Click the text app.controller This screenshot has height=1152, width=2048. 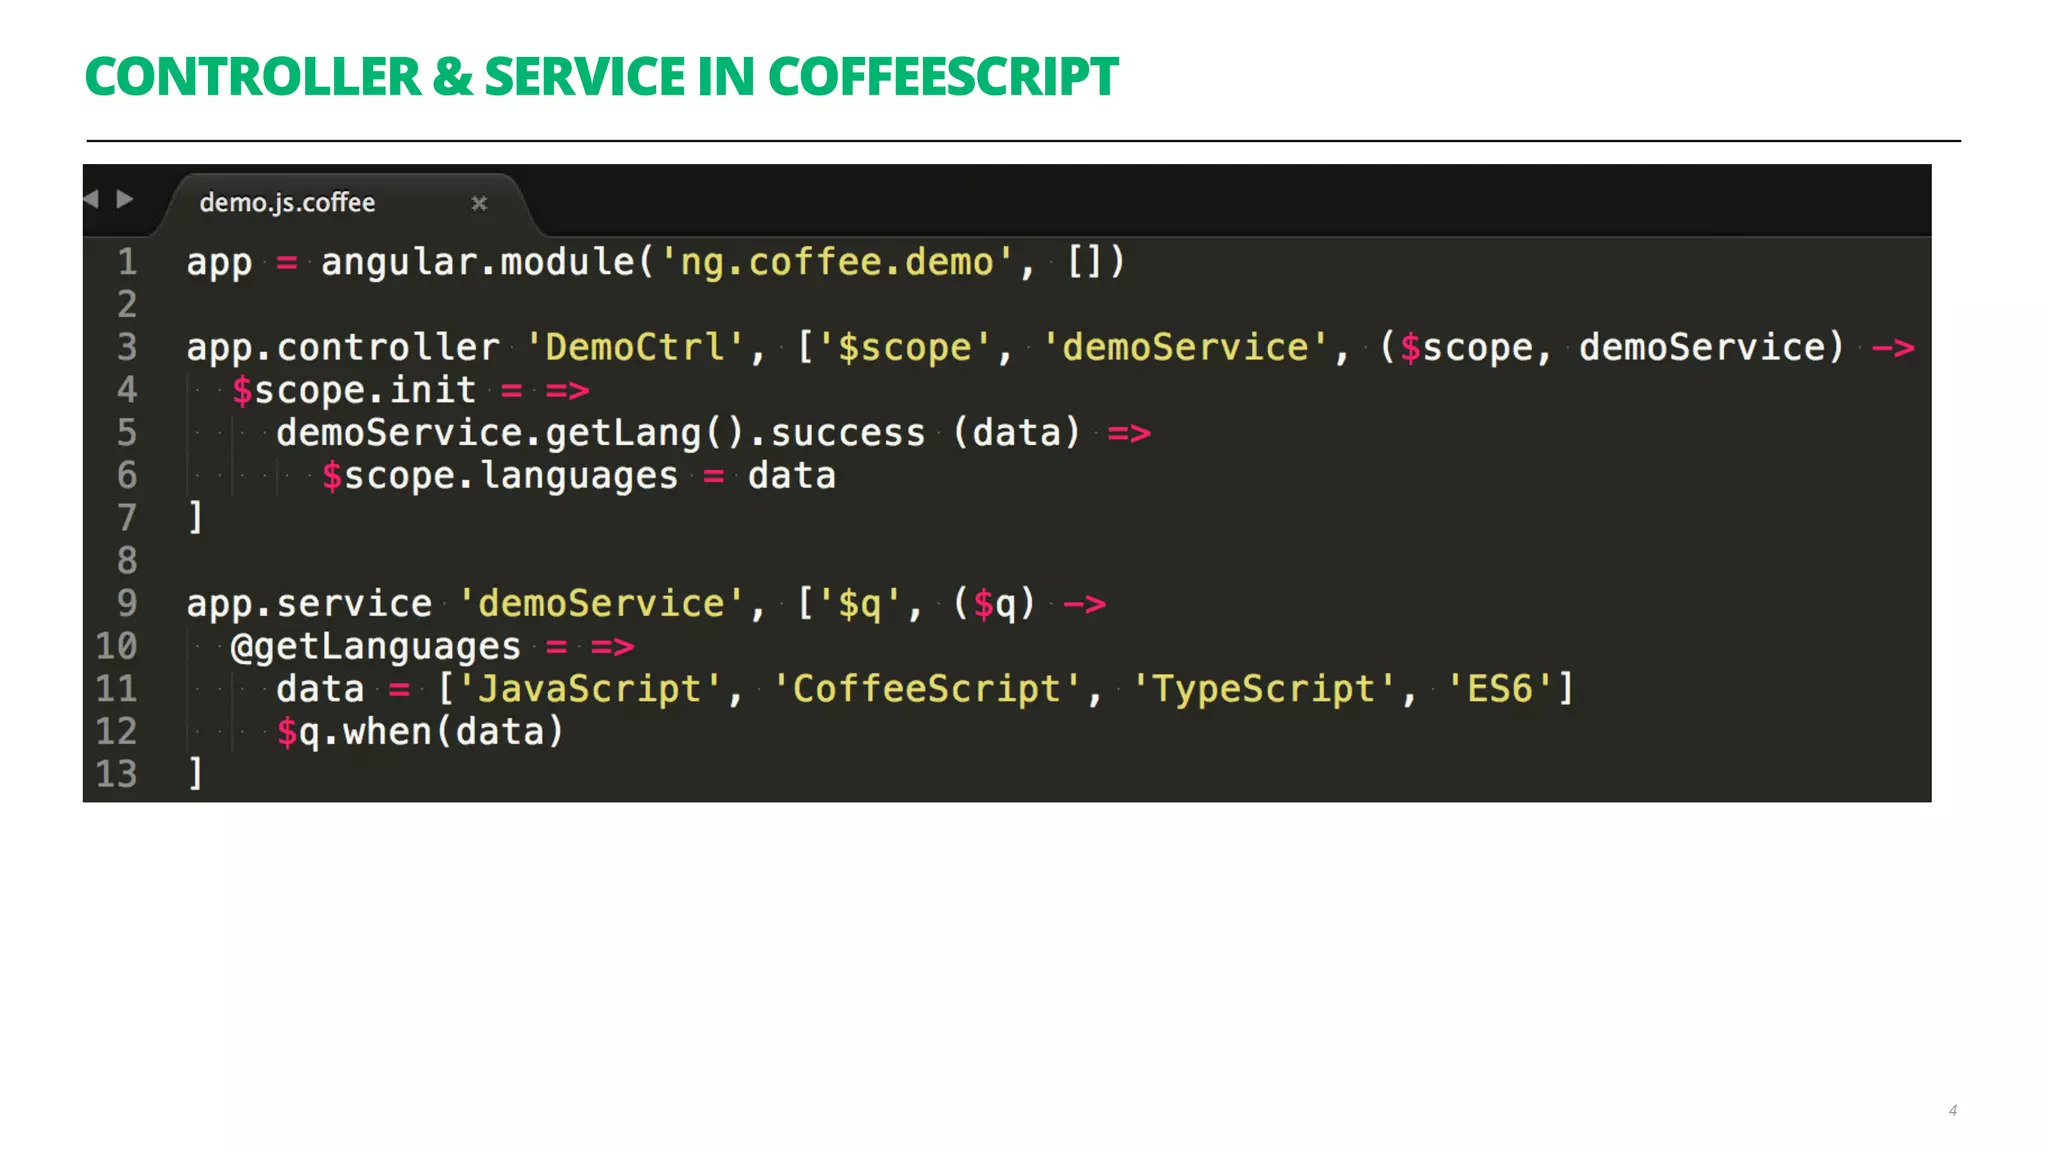(343, 347)
